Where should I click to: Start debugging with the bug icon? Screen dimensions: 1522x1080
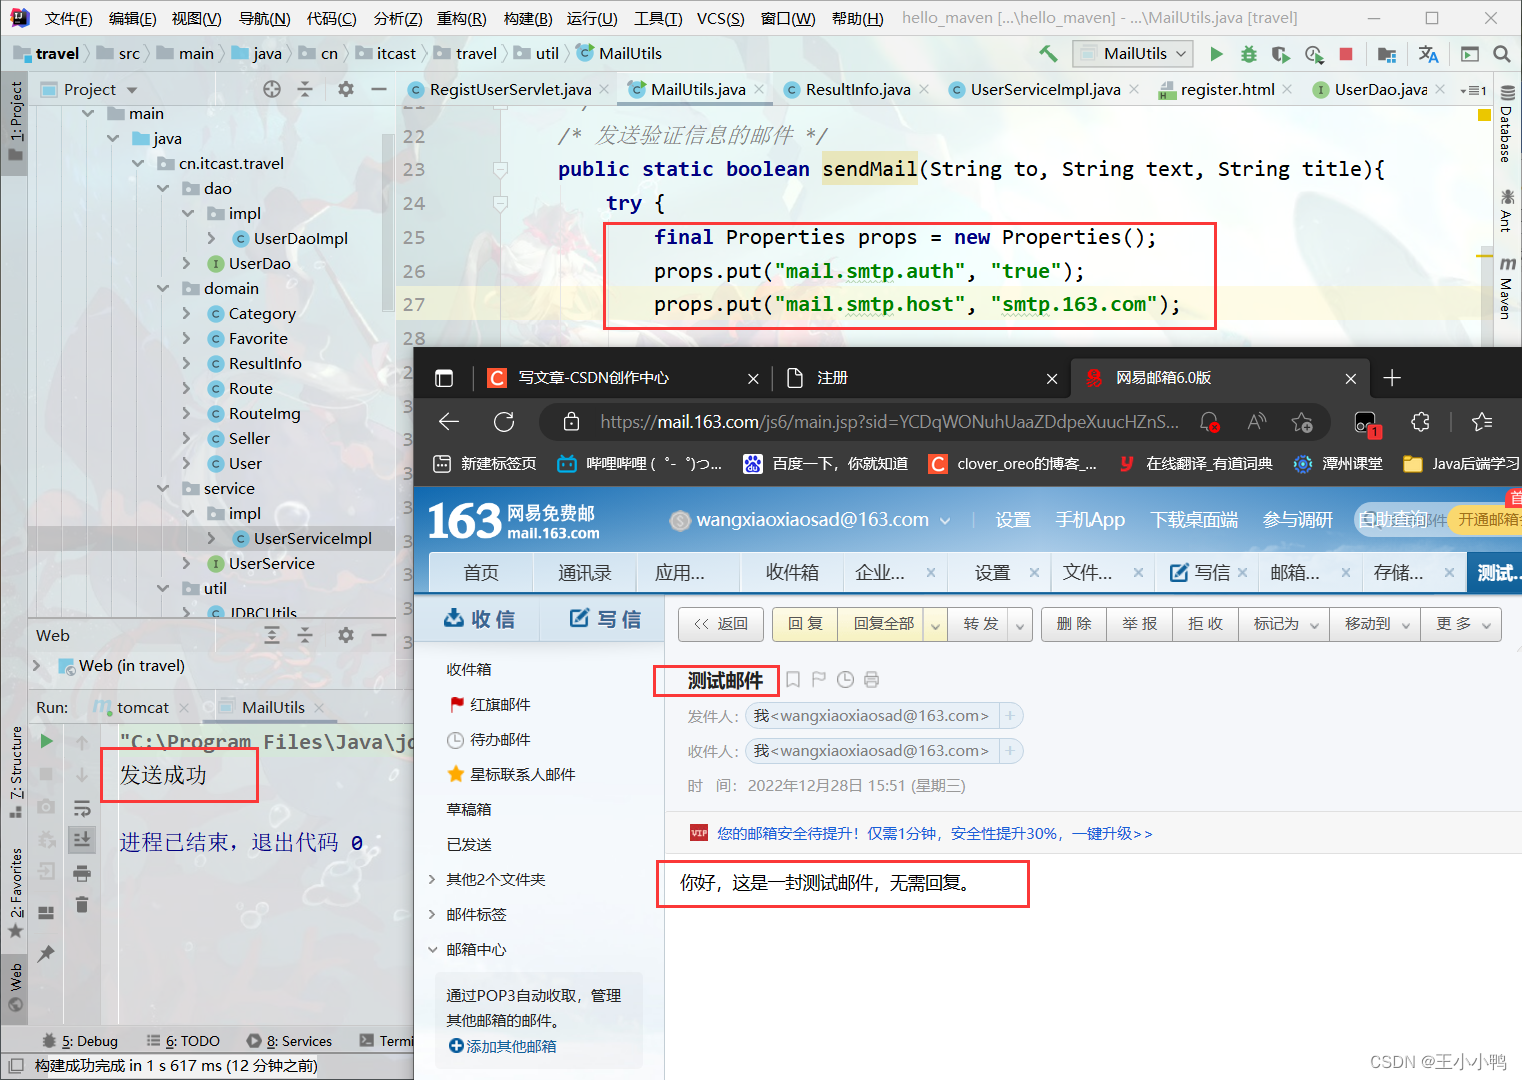point(1248,54)
